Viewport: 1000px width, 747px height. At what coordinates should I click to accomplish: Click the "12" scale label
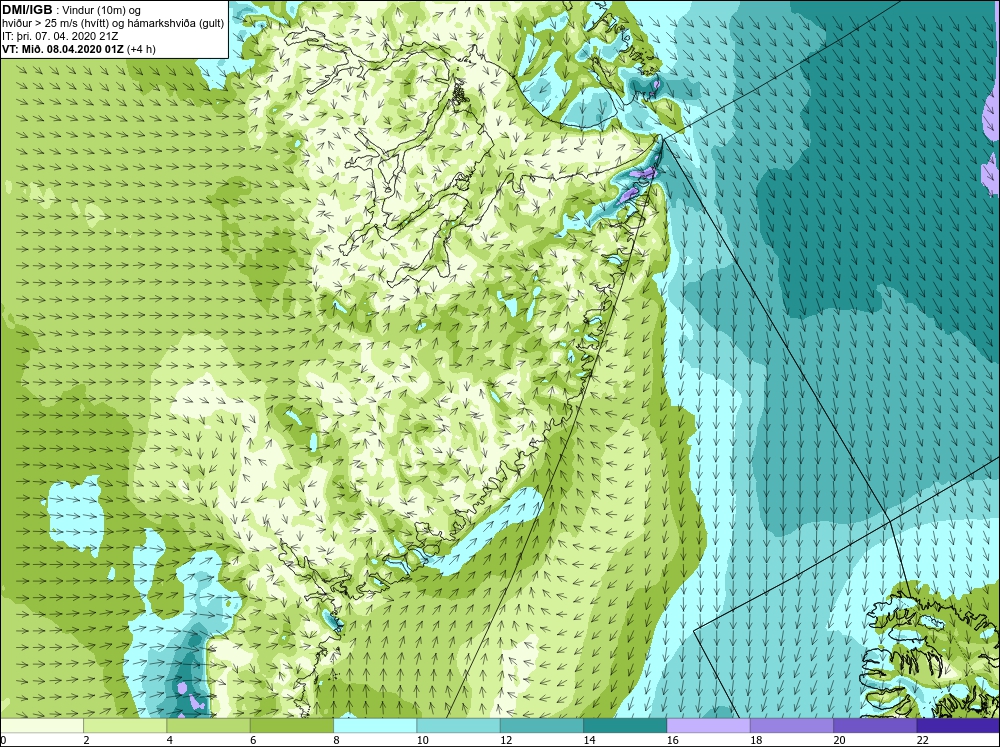coord(506,740)
